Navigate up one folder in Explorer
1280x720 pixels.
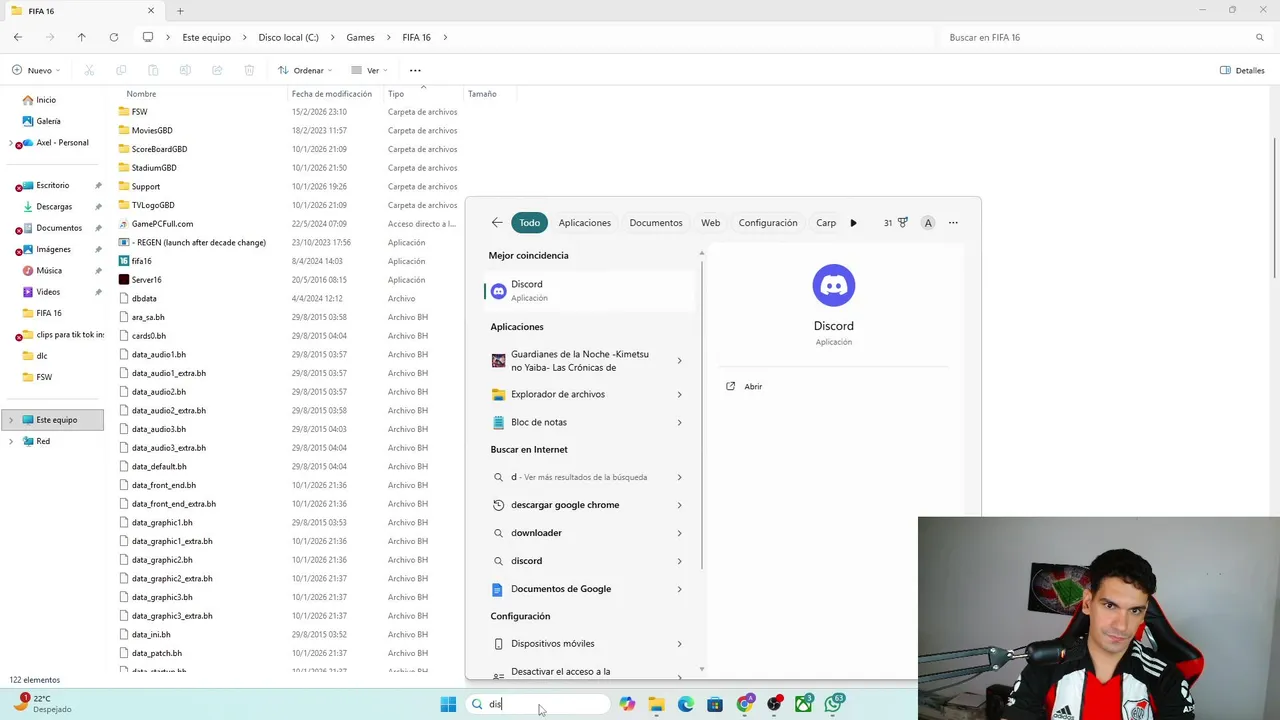tap(81, 37)
